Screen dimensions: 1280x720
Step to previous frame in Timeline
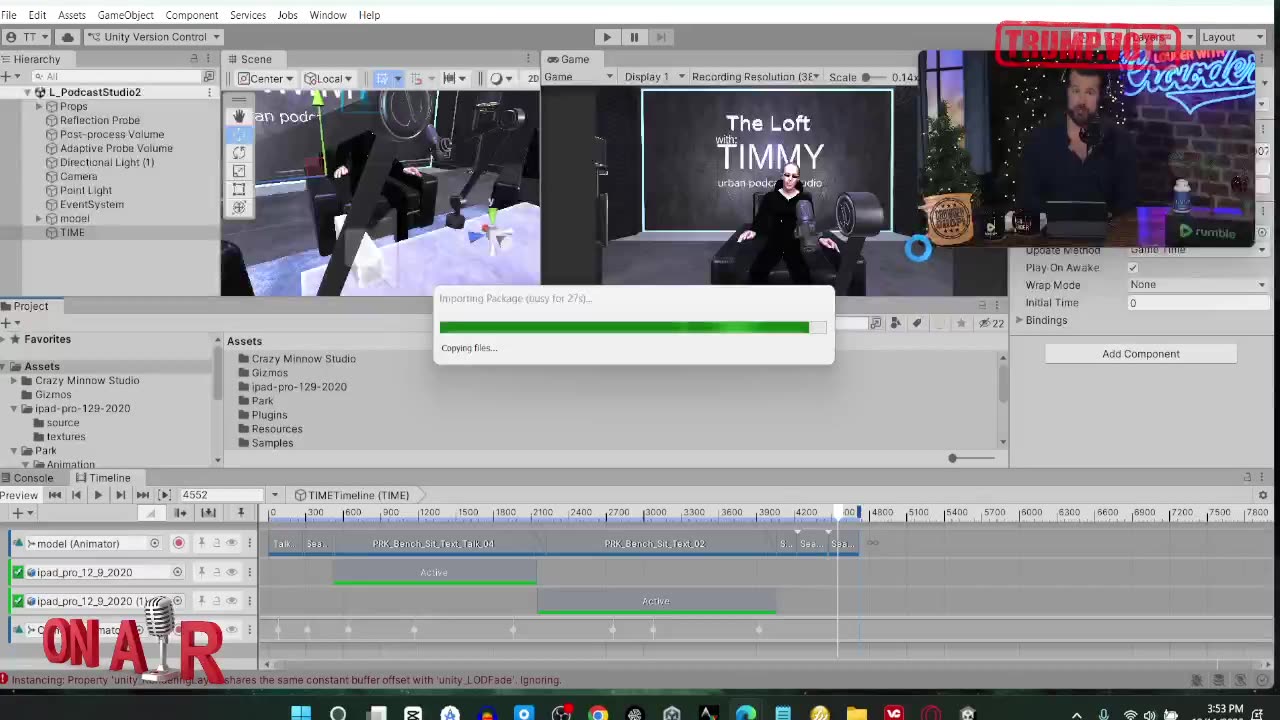[x=76, y=495]
